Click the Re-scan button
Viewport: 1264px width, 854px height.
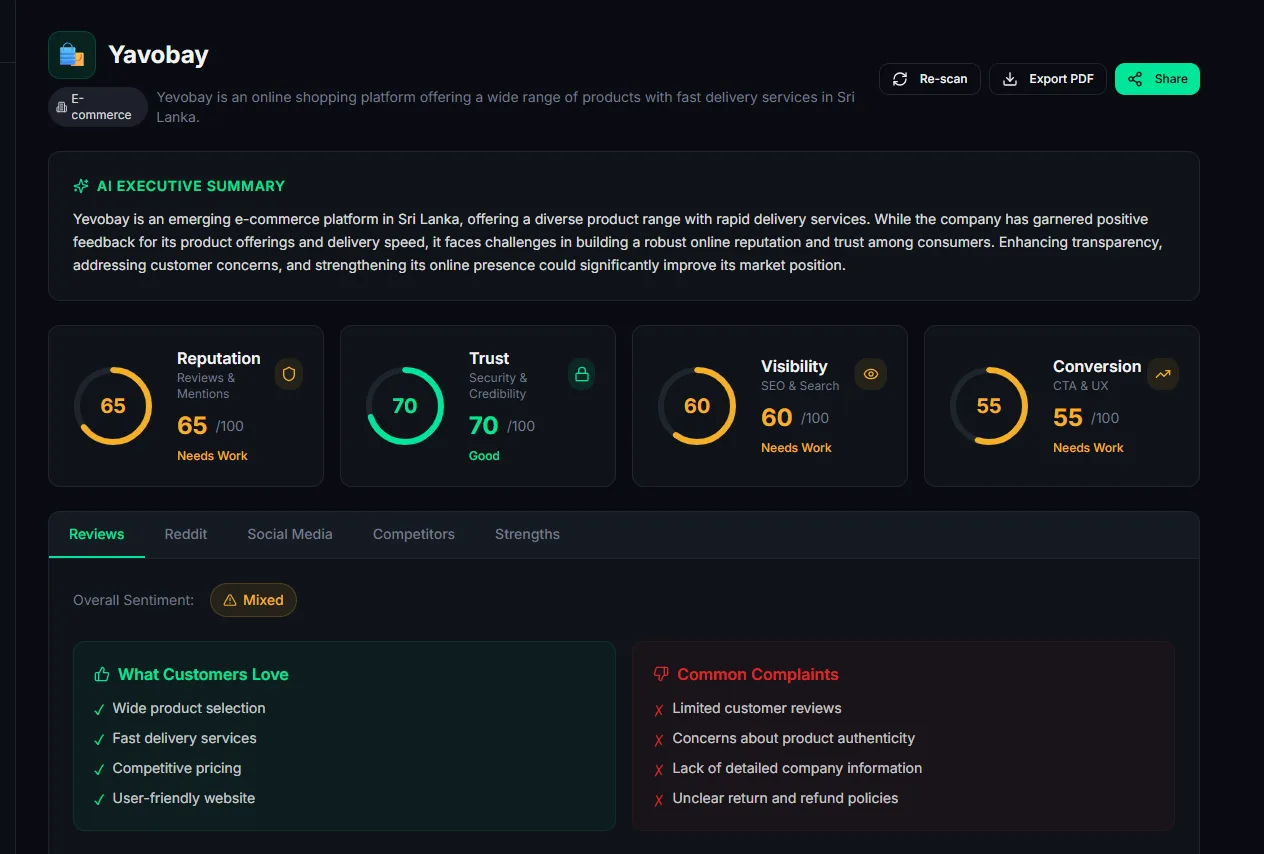click(930, 79)
